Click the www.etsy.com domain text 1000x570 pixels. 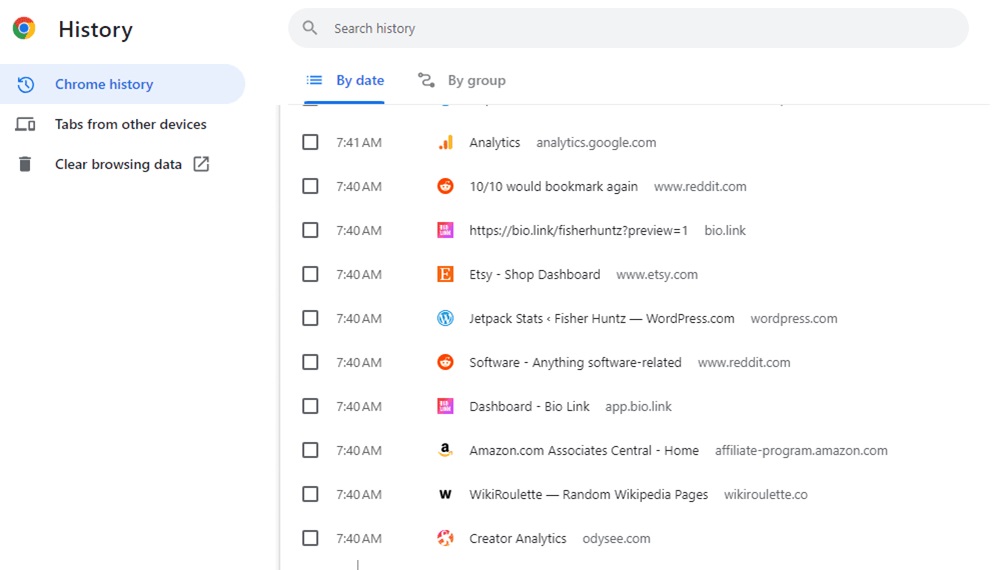[657, 275]
